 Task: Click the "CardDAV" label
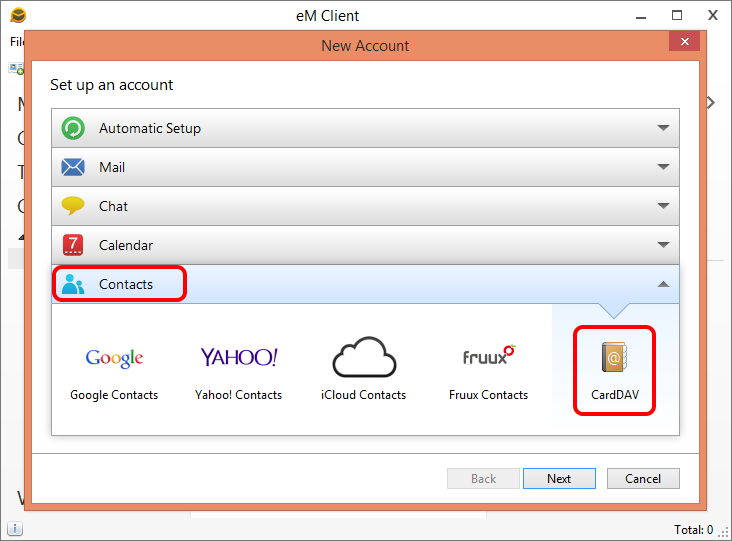point(615,395)
